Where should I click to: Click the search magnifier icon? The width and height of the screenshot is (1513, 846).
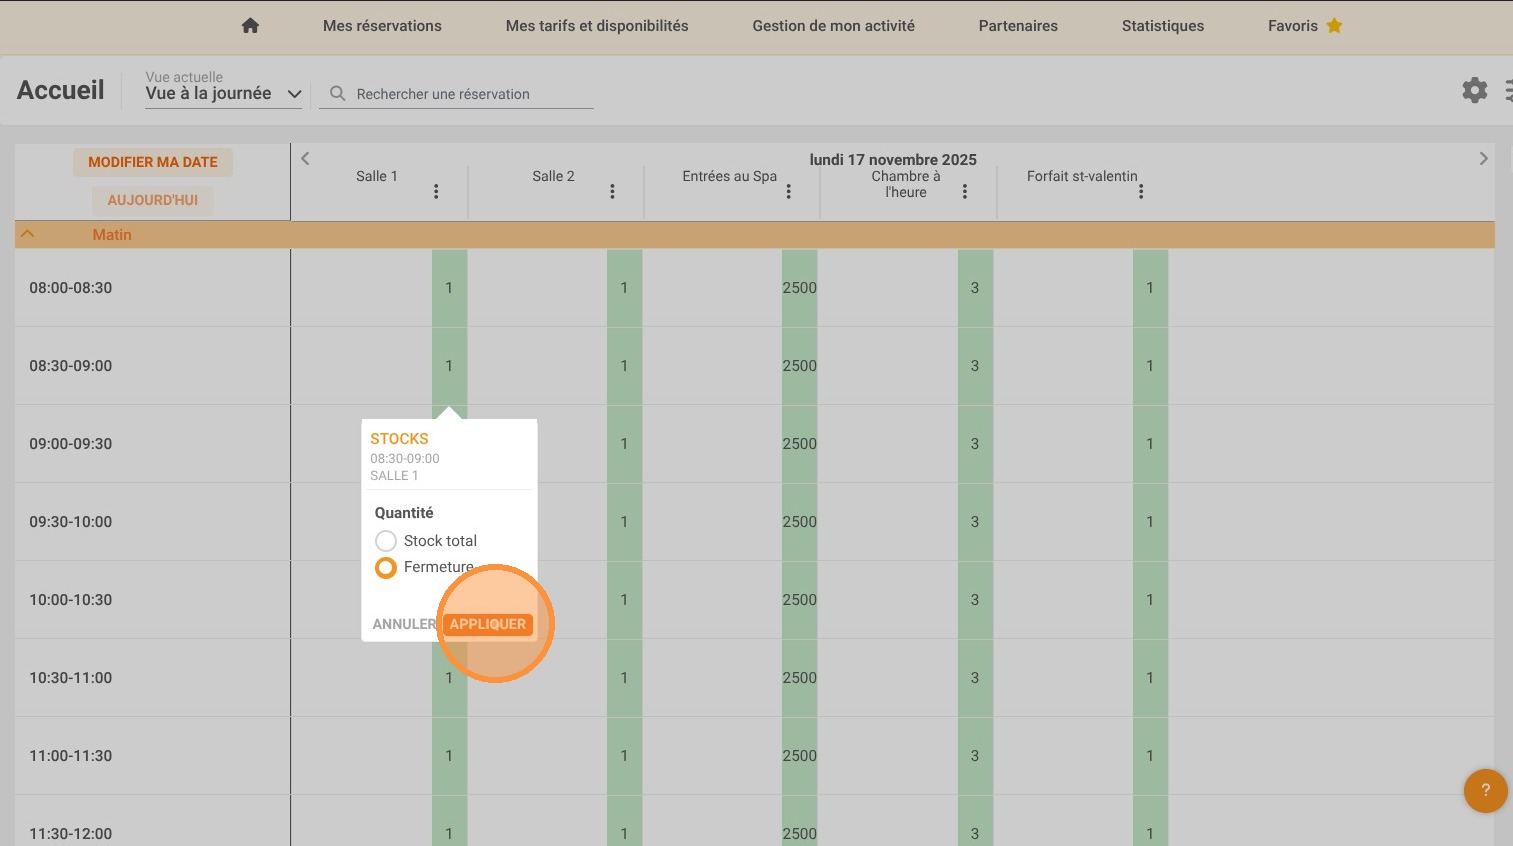(x=338, y=93)
